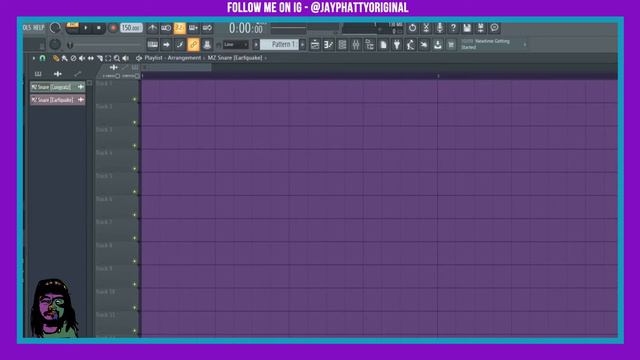Select the MZ Snare [Earthquake] clip in picker
This screenshot has width=640, height=360.
point(58,100)
